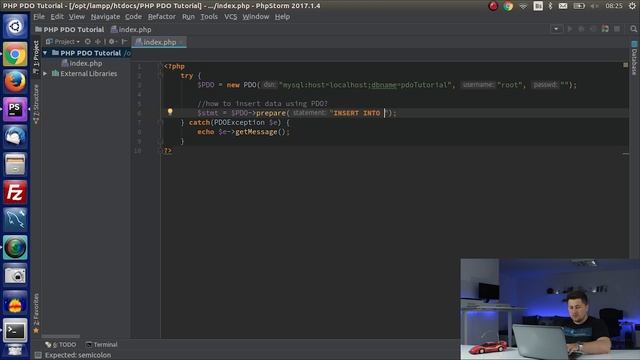Open the screenshot camera app in dock
The height and width of the screenshot is (360, 640).
tap(15, 275)
